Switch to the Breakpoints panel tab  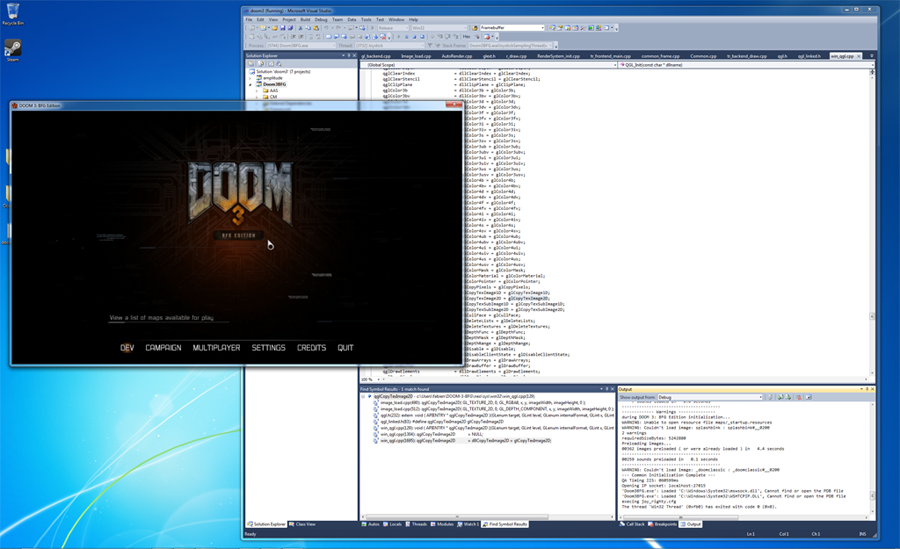[662, 524]
